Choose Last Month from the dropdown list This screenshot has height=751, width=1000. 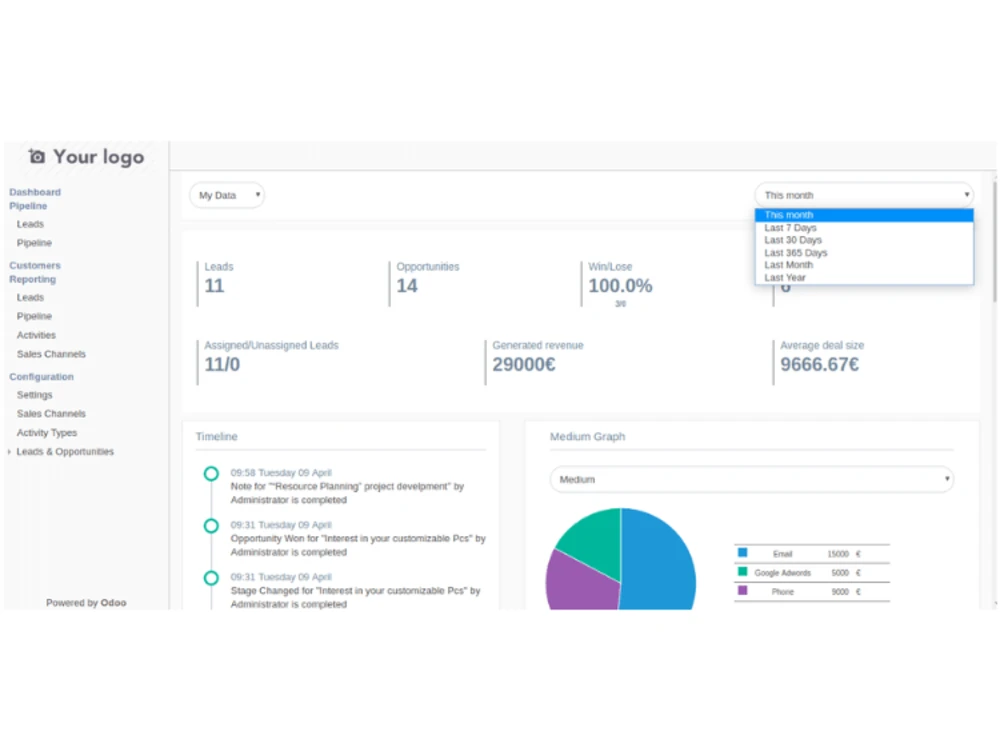864,265
